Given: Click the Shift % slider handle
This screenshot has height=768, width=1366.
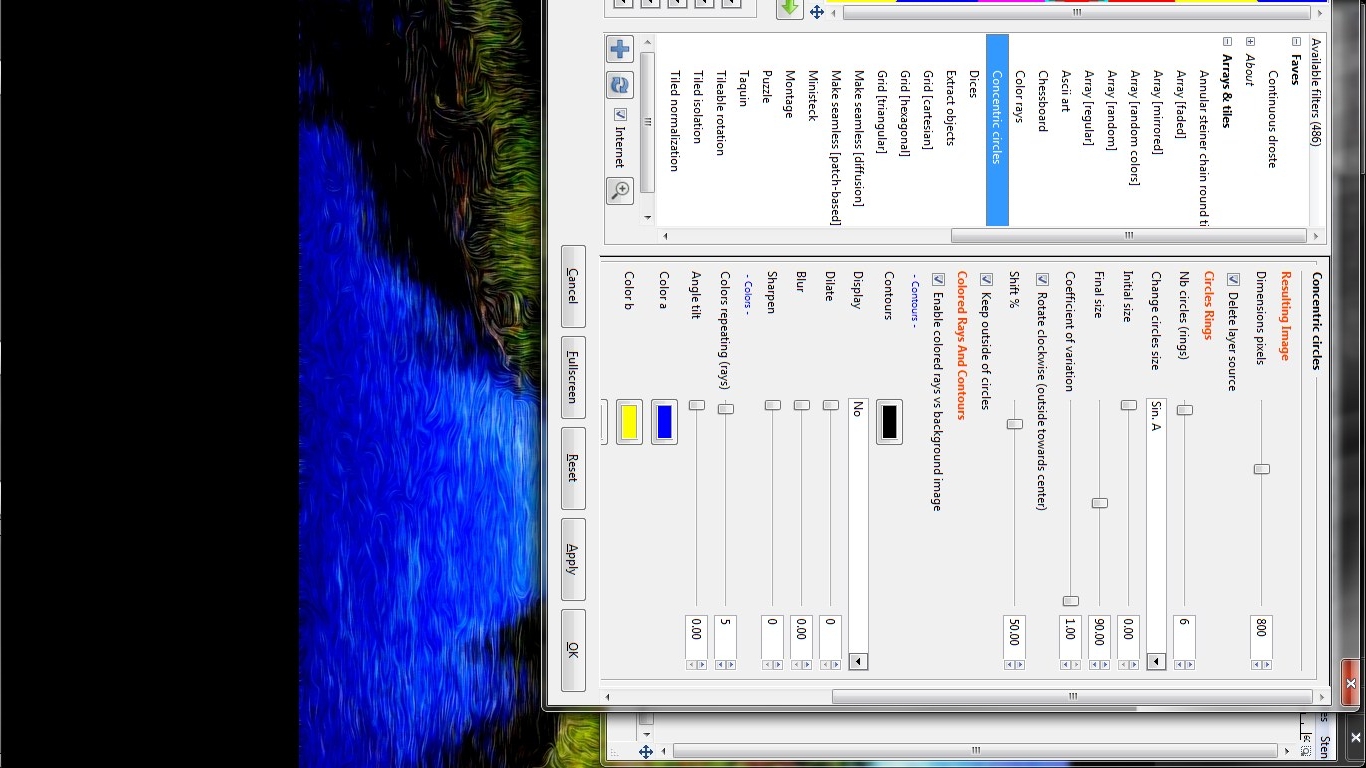Looking at the screenshot, I should point(1015,424).
